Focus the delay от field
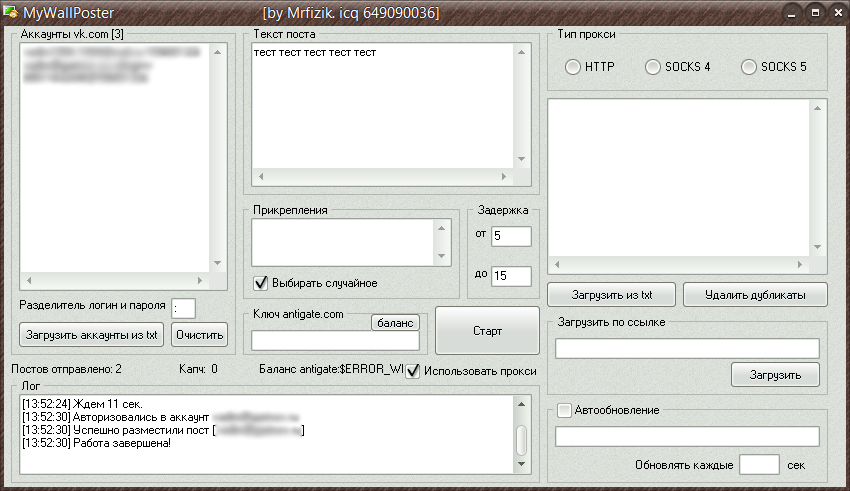Screen dimensions: 850x491 (511, 236)
